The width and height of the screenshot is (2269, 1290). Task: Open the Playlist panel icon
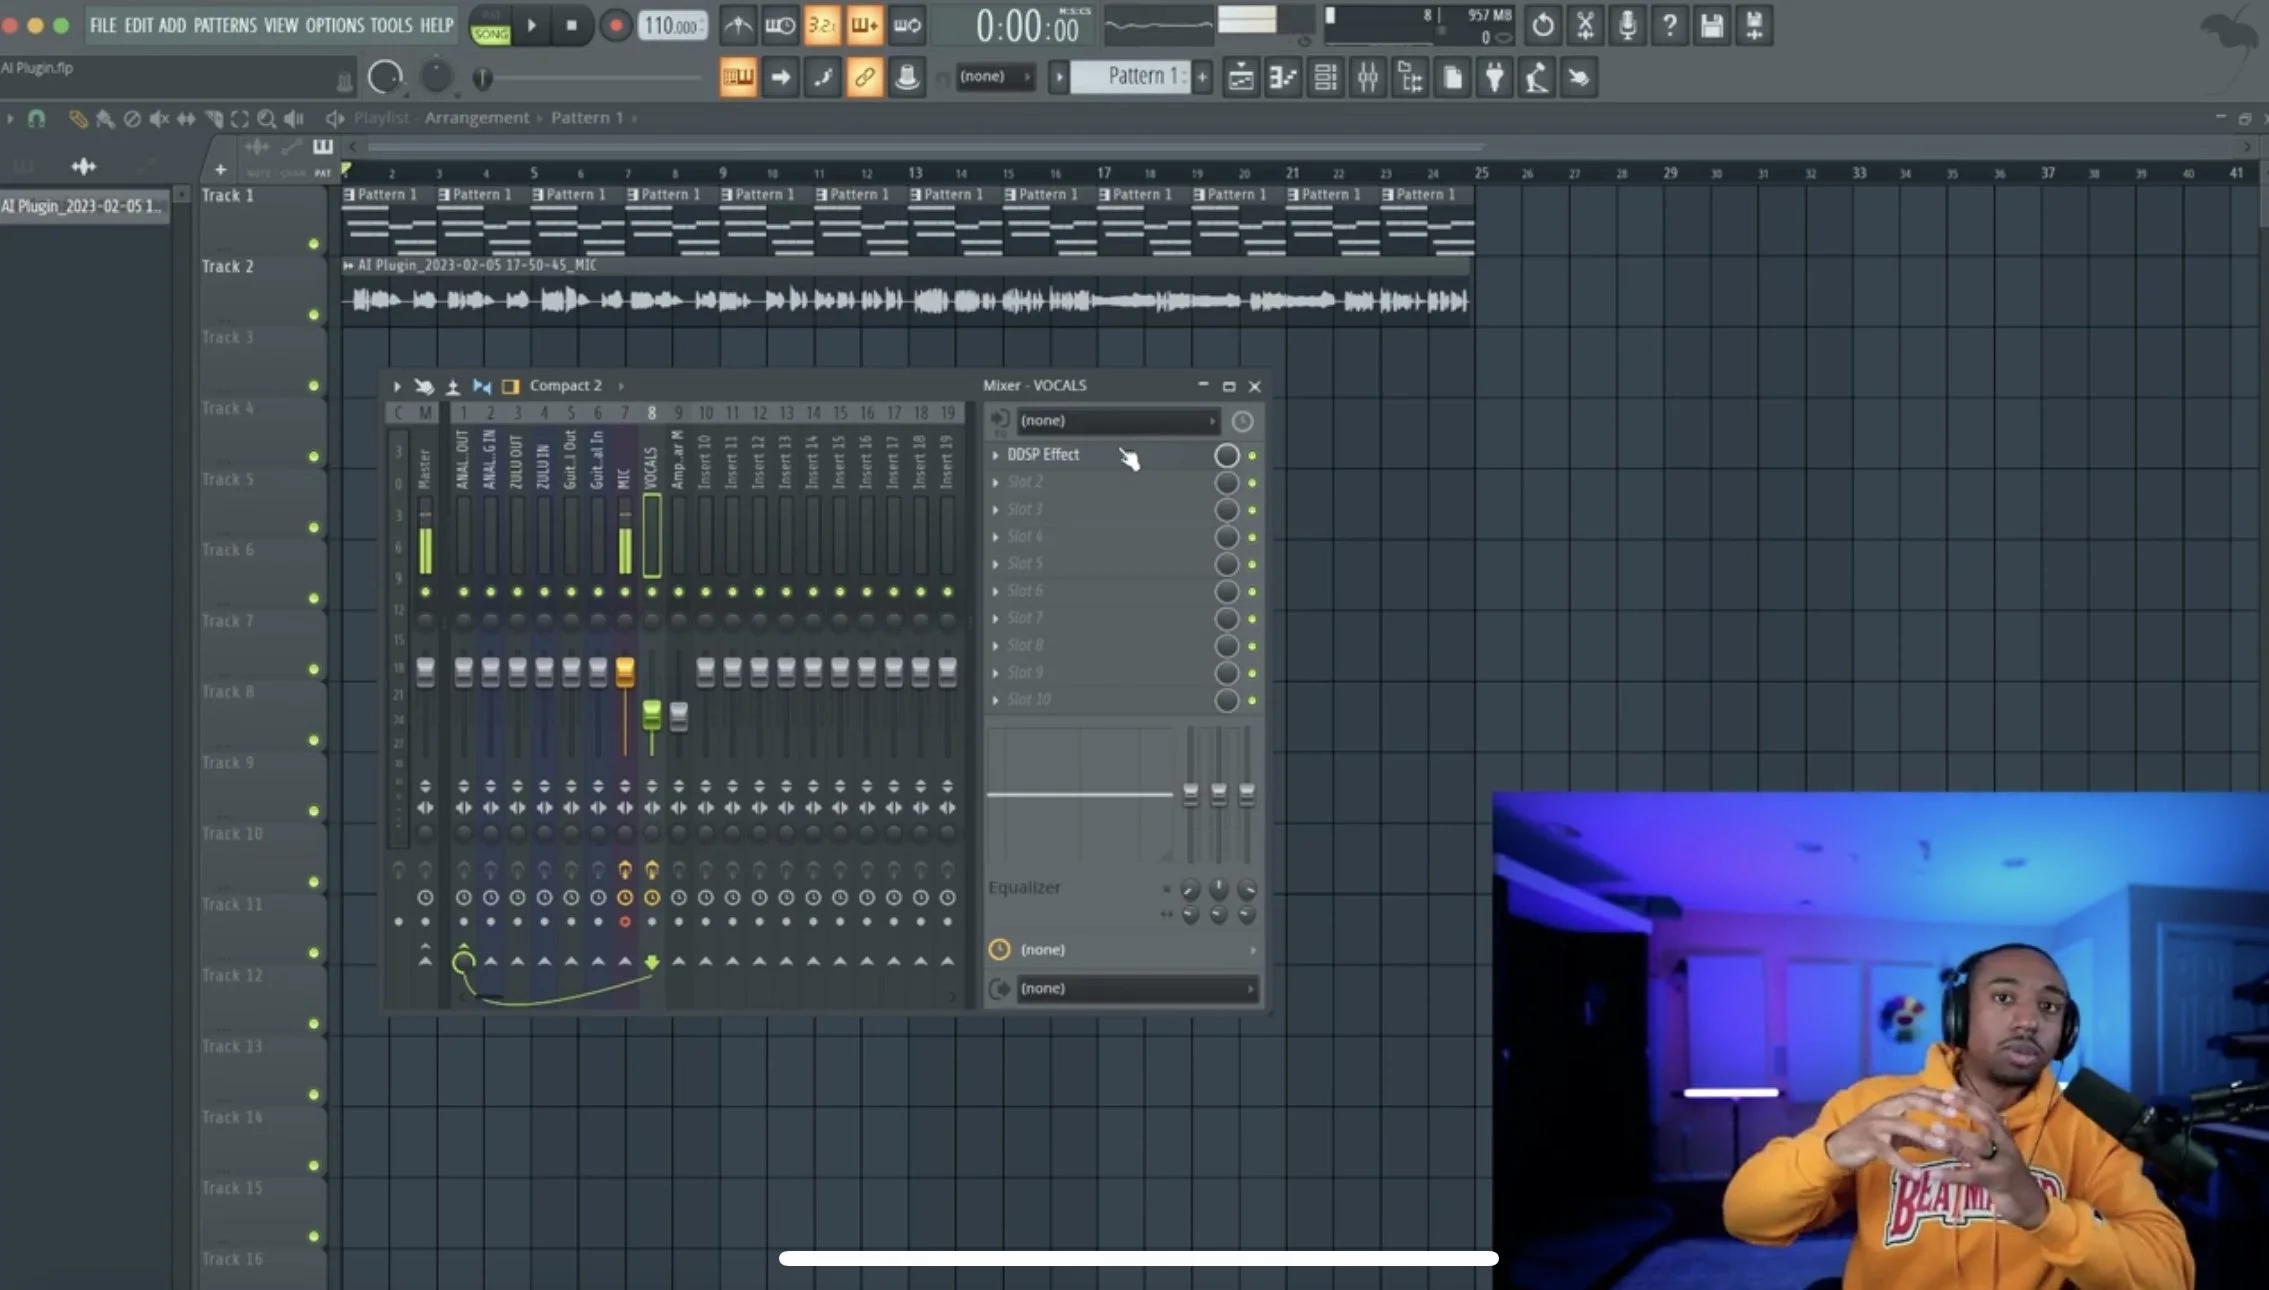click(1242, 77)
